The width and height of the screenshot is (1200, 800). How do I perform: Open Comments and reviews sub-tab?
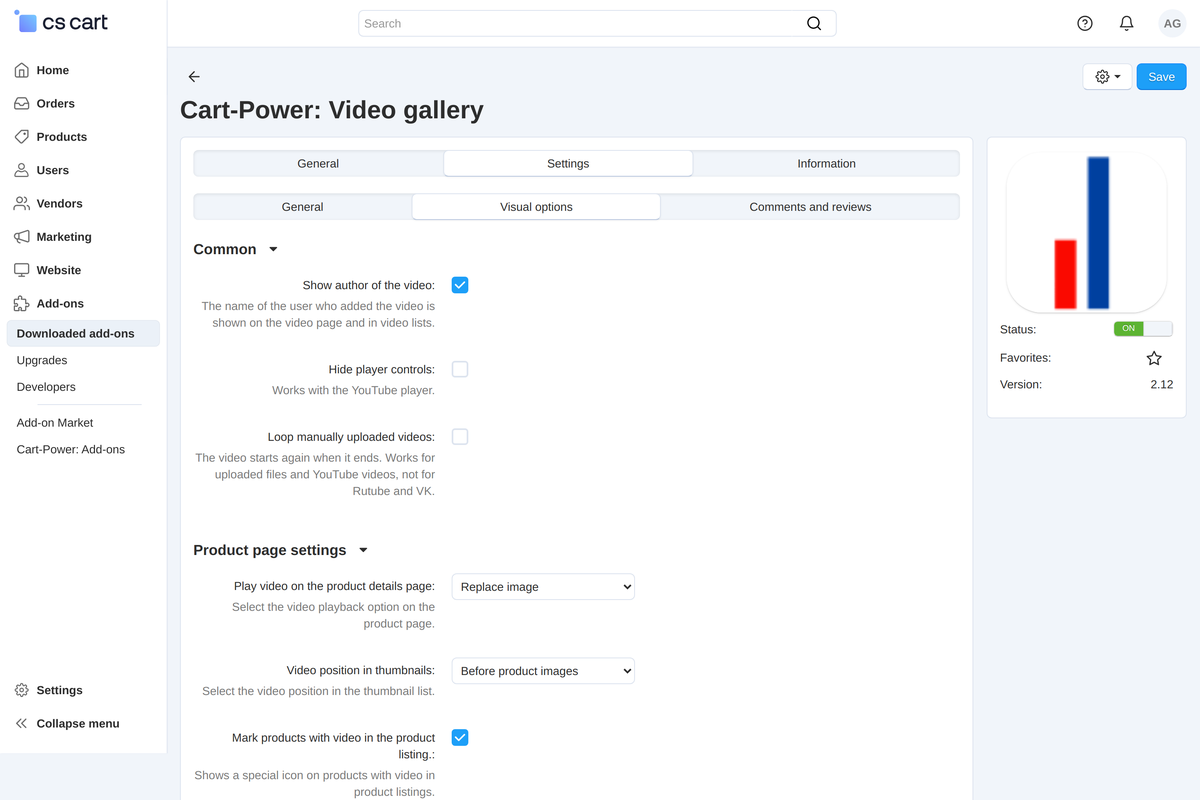(x=810, y=207)
